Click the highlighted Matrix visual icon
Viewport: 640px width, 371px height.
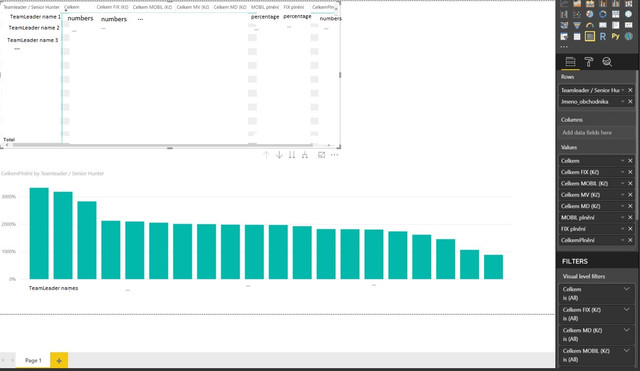tap(590, 36)
